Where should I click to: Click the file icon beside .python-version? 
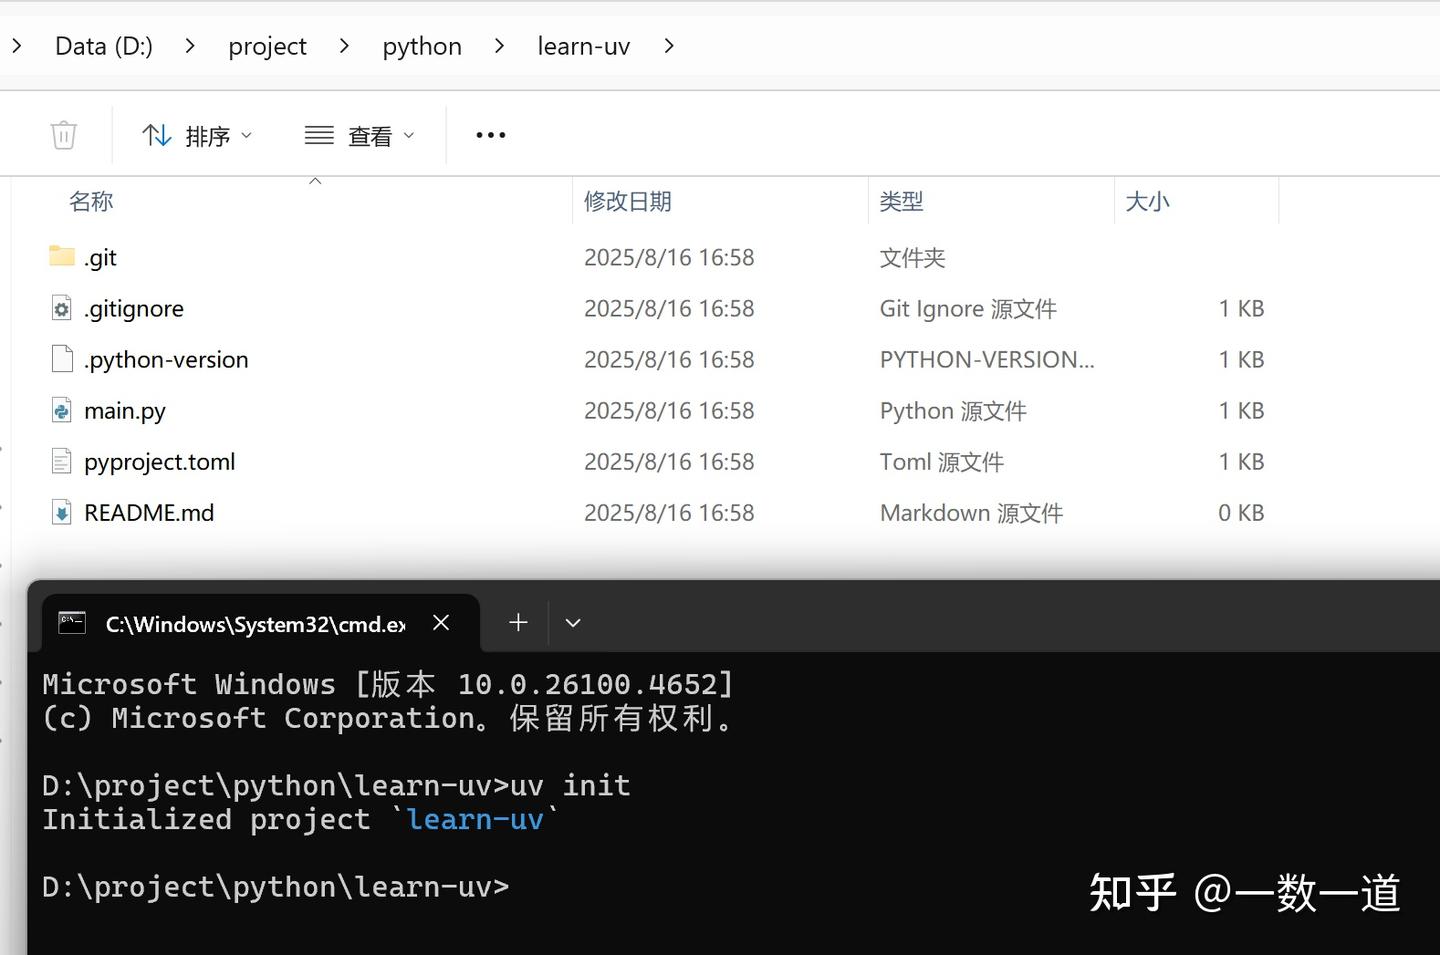click(61, 359)
